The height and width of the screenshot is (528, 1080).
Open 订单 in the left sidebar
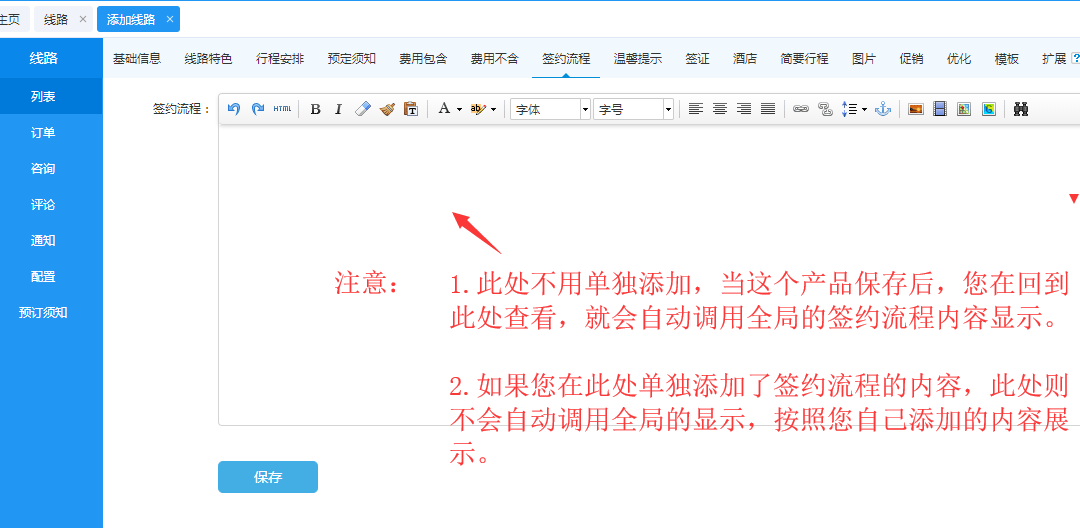point(43,133)
